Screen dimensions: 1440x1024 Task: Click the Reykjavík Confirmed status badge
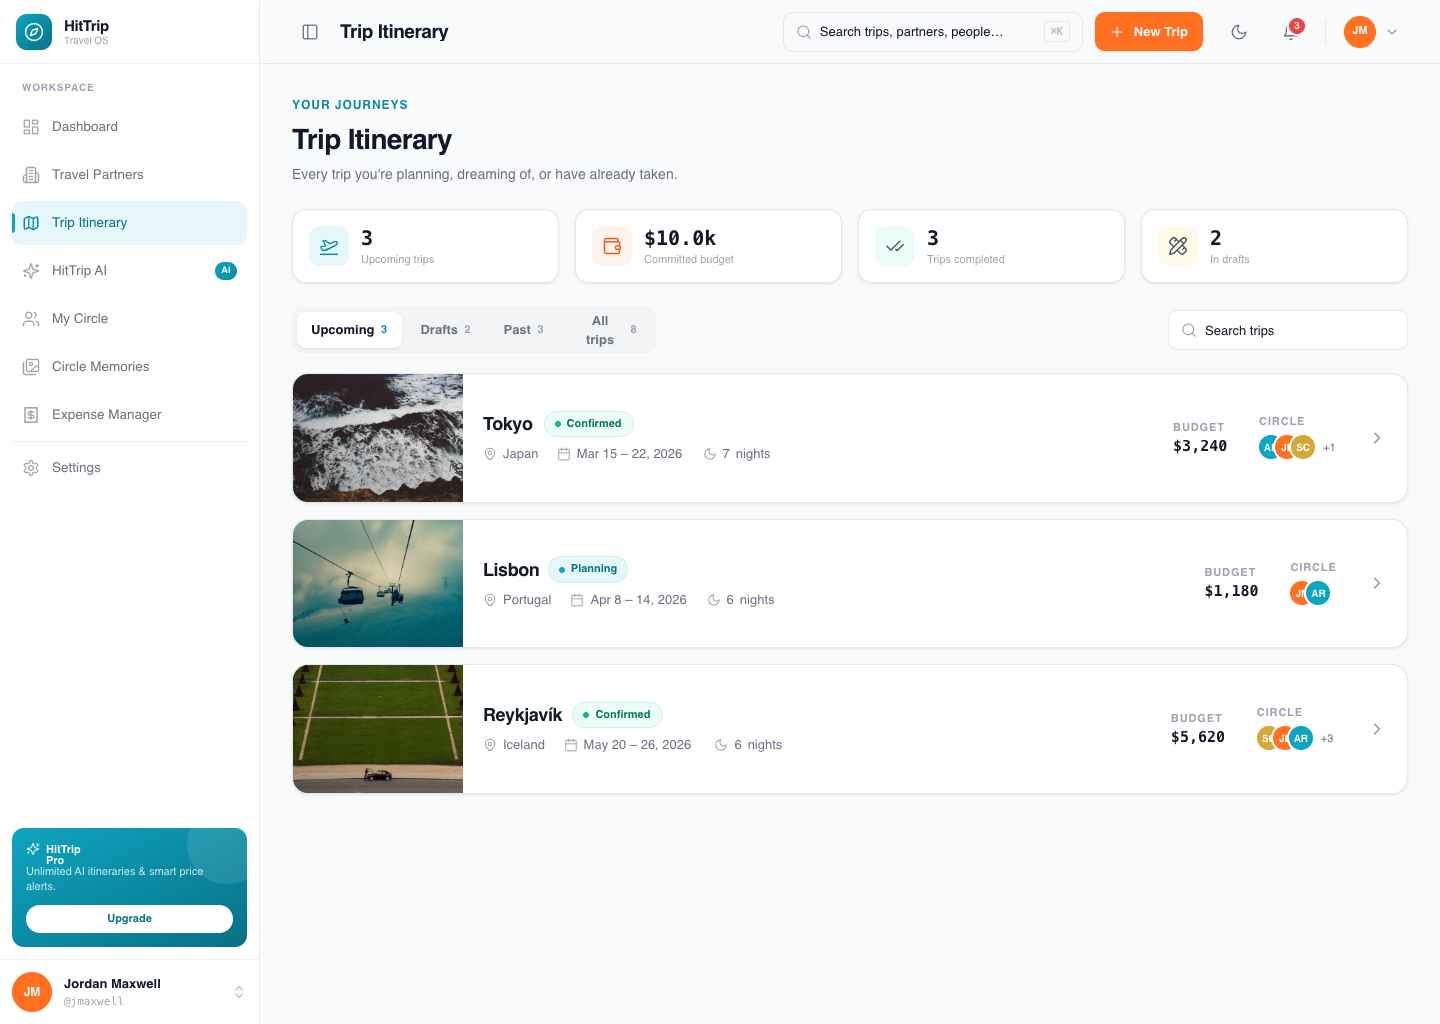pyautogui.click(x=617, y=715)
